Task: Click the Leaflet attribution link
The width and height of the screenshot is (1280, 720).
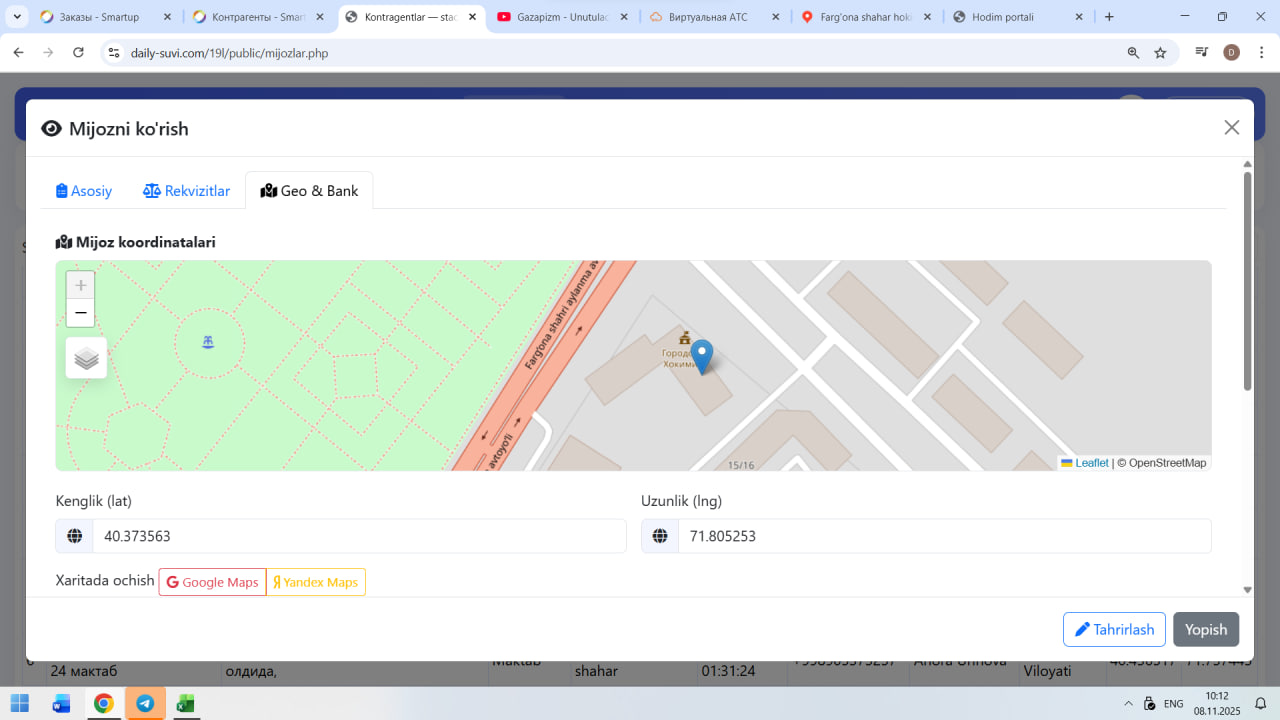Action: (1091, 463)
